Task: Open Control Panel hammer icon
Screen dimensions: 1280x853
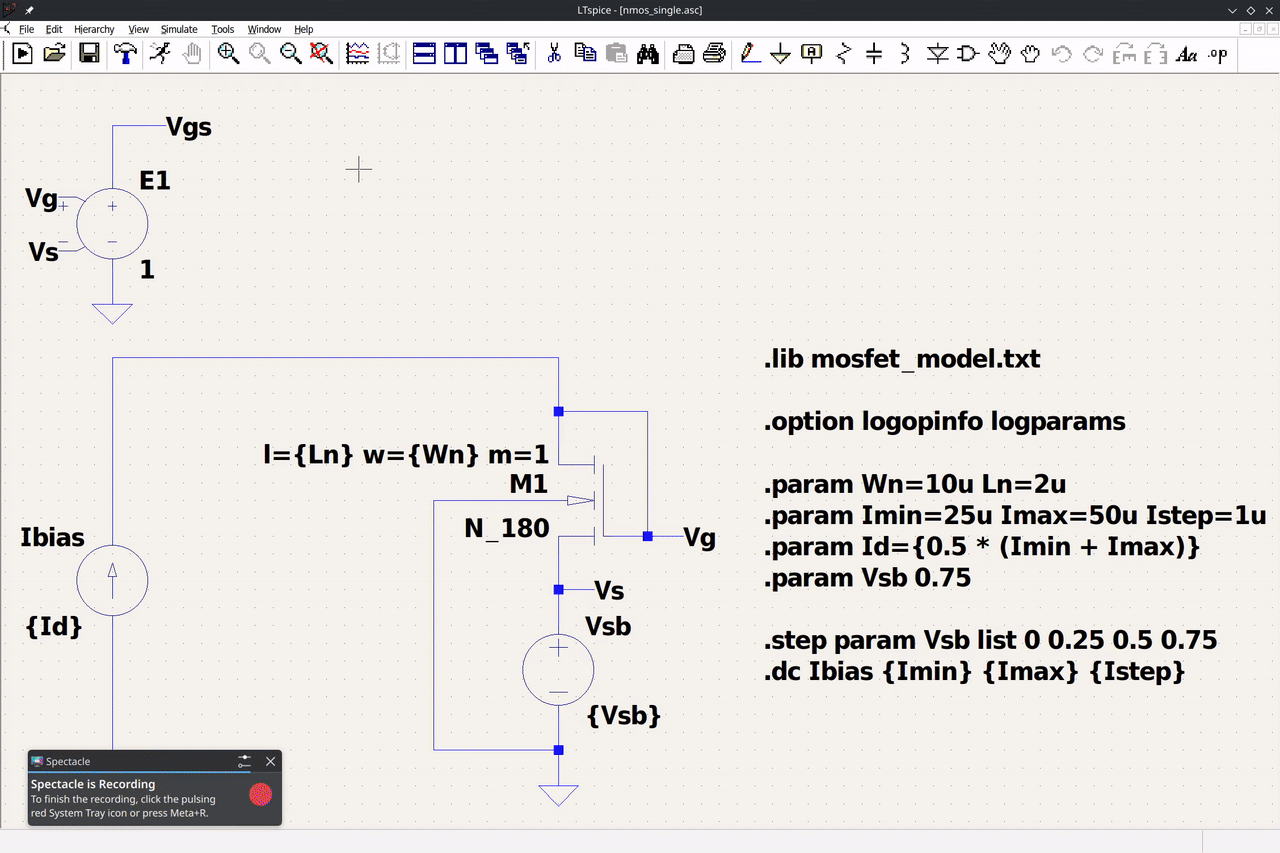Action: click(x=125, y=54)
